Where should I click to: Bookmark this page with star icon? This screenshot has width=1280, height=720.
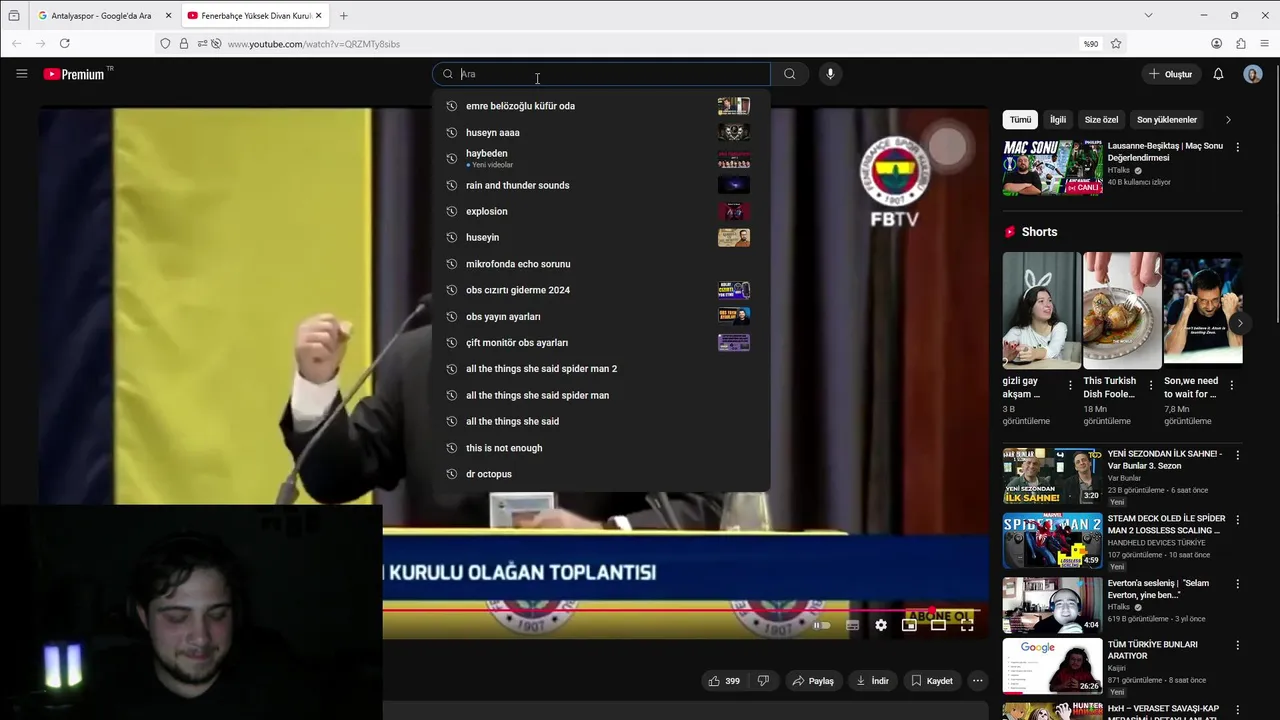tap(1116, 43)
